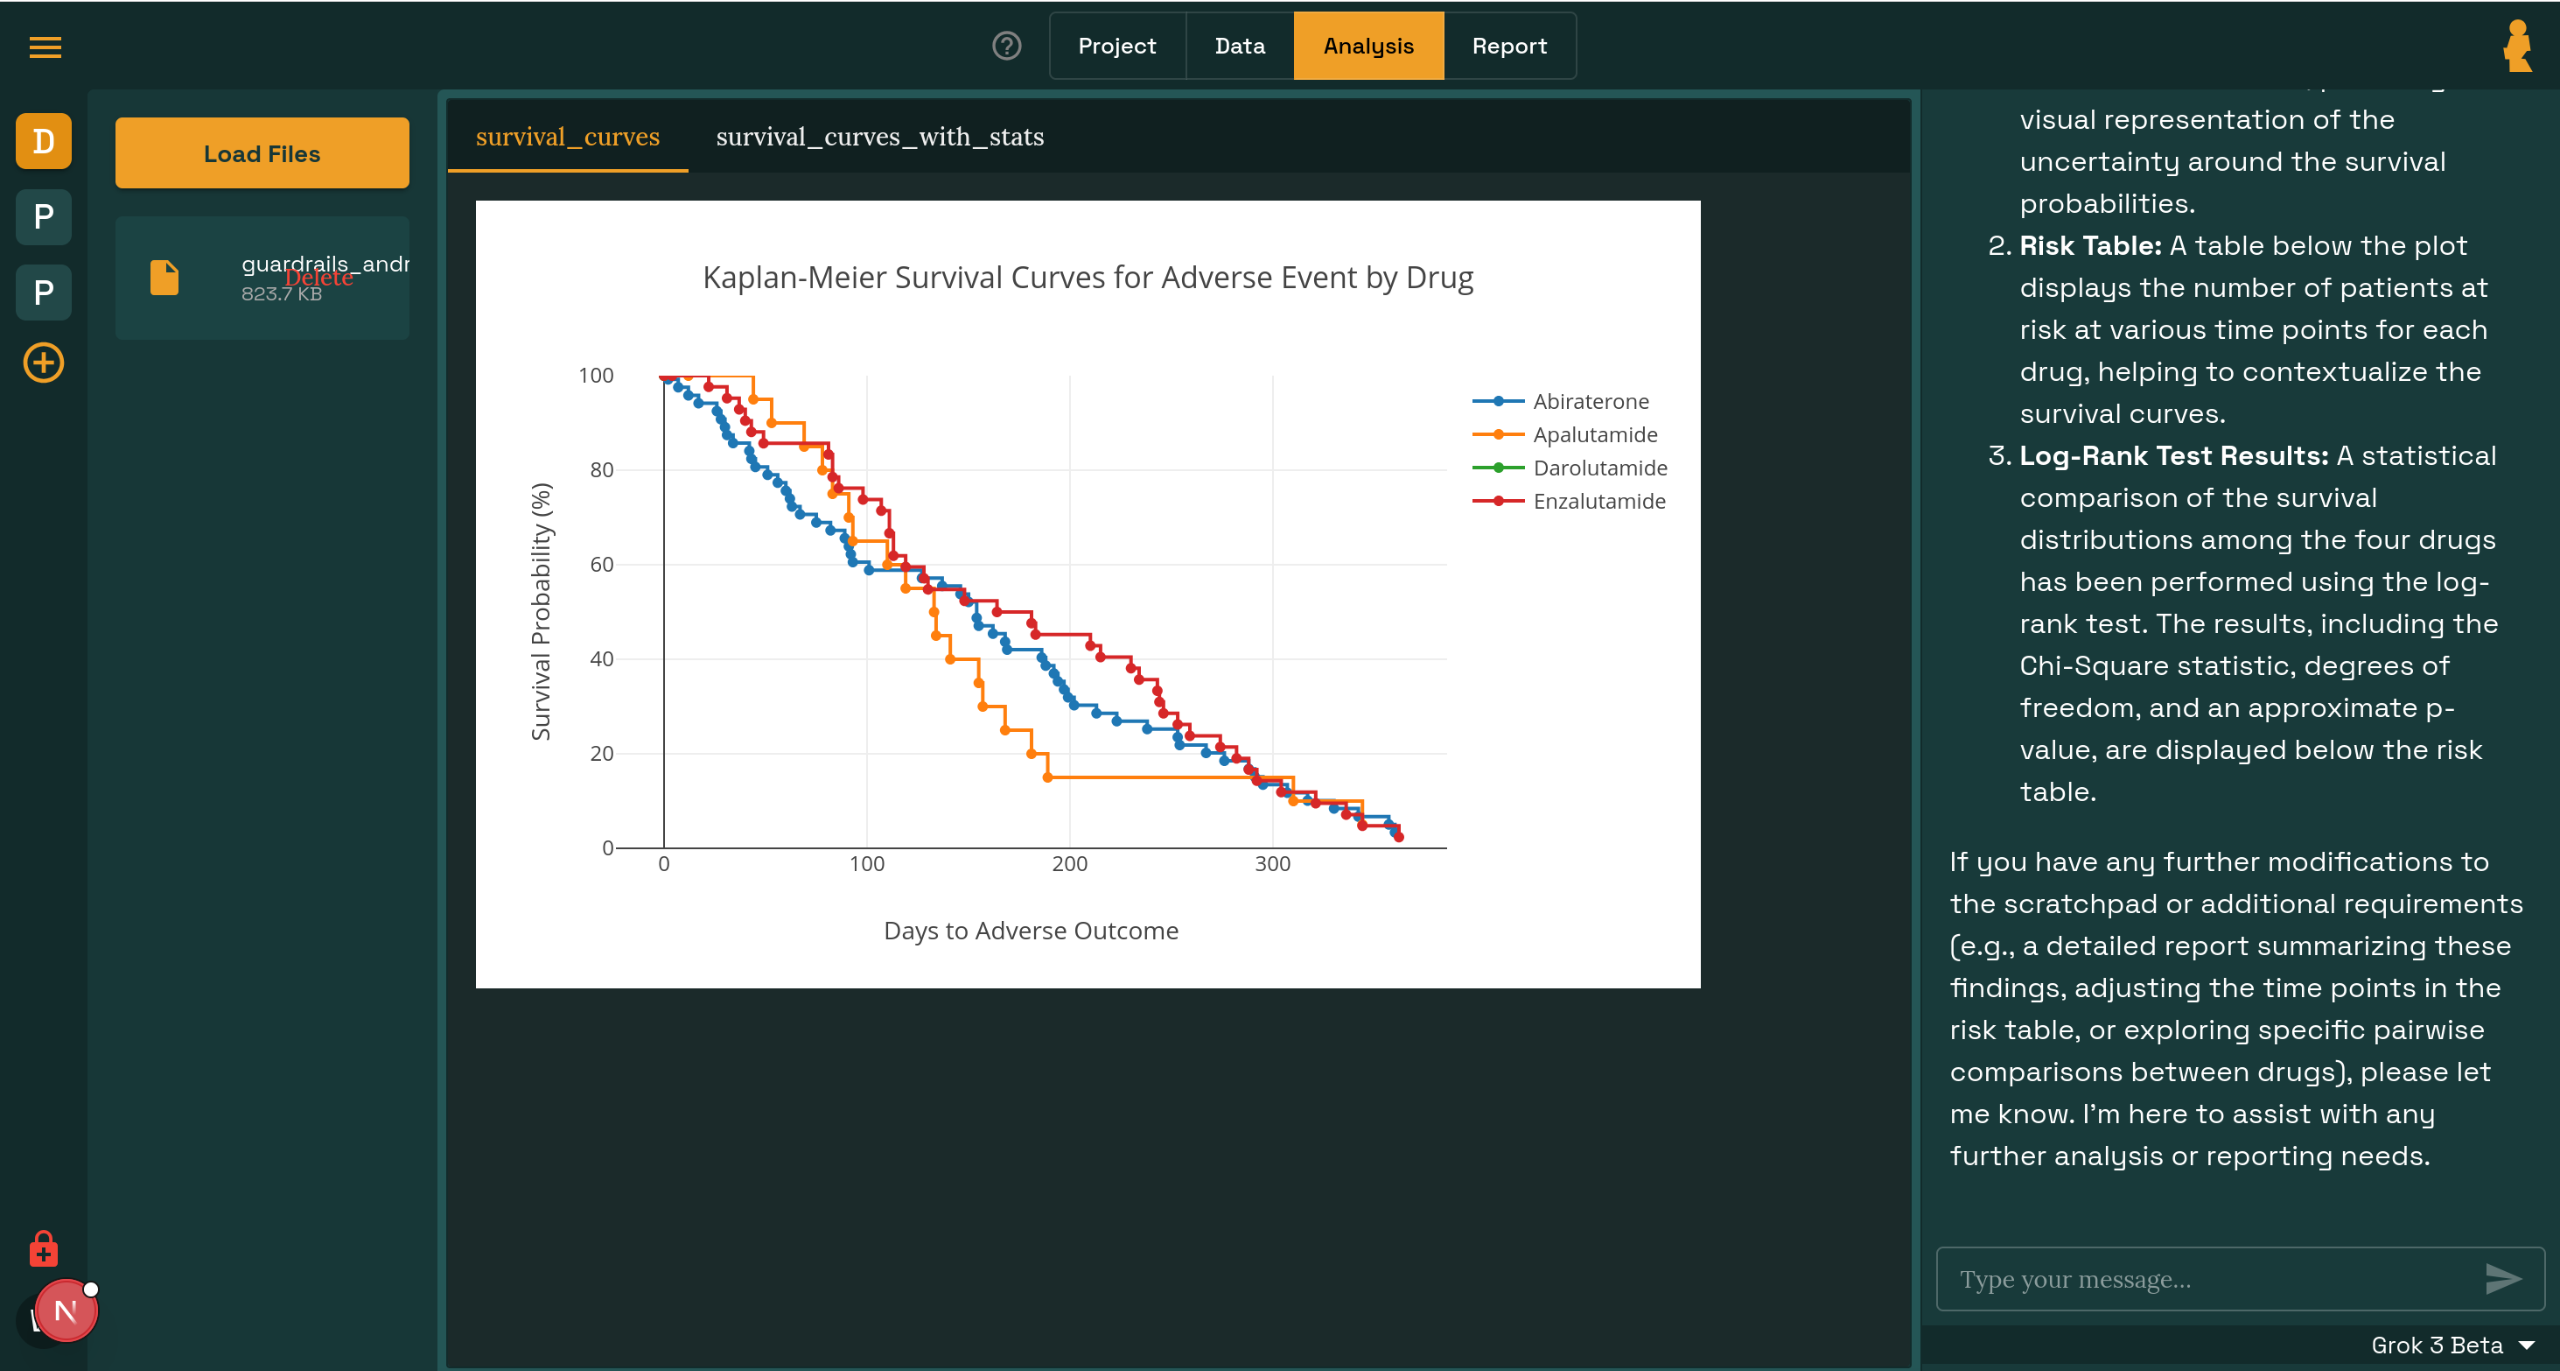Click the help question mark icon
This screenshot has width=2560, height=1371.
click(1006, 46)
